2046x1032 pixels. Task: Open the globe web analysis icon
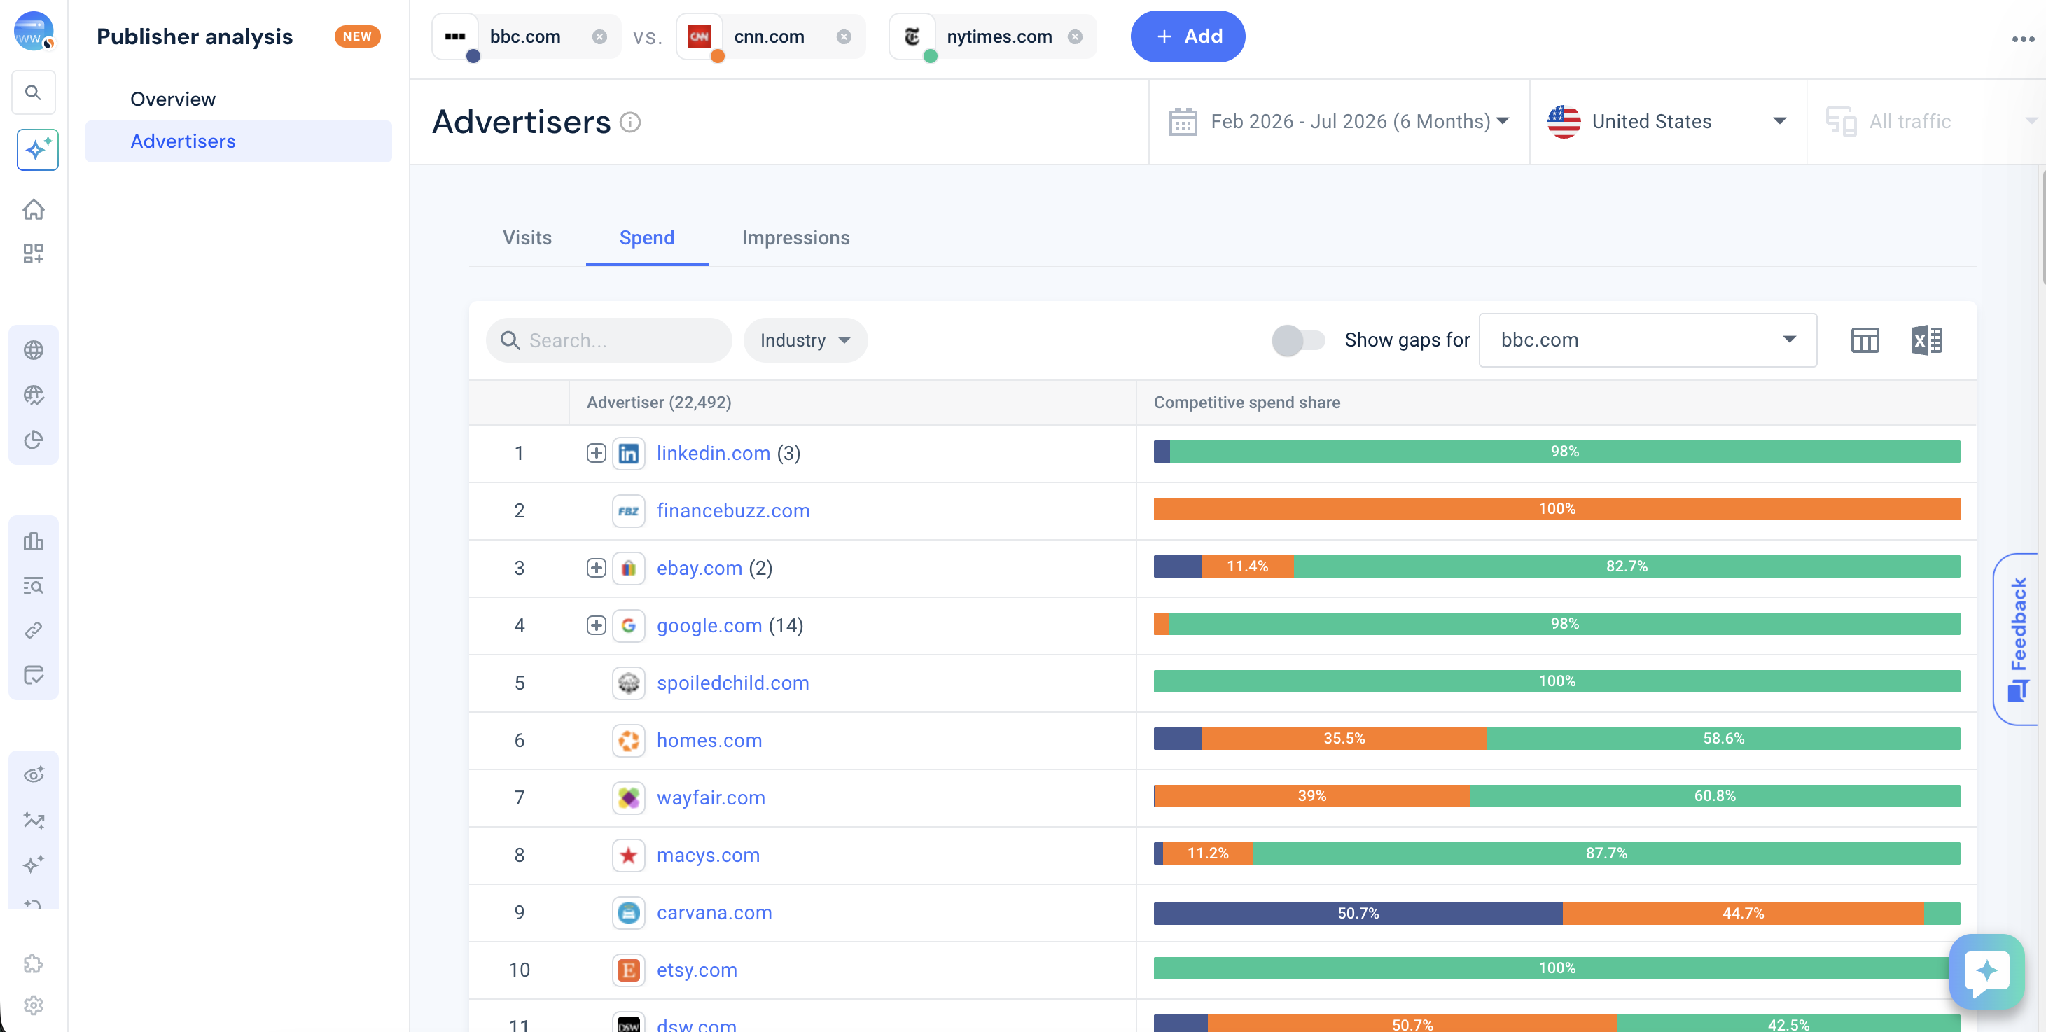tap(34, 350)
